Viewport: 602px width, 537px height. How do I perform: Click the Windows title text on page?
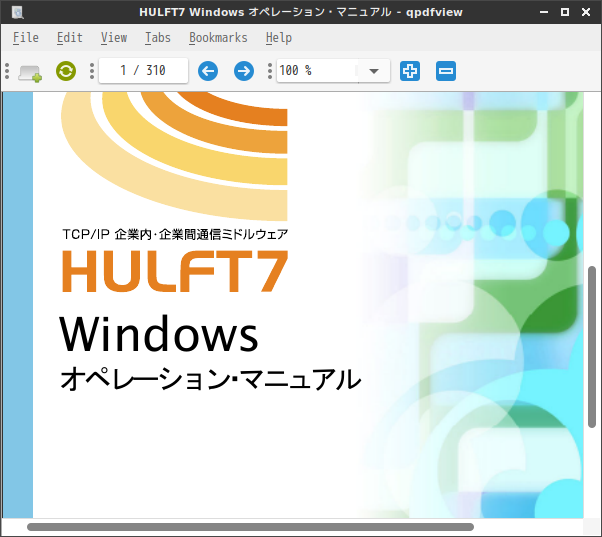click(x=159, y=333)
